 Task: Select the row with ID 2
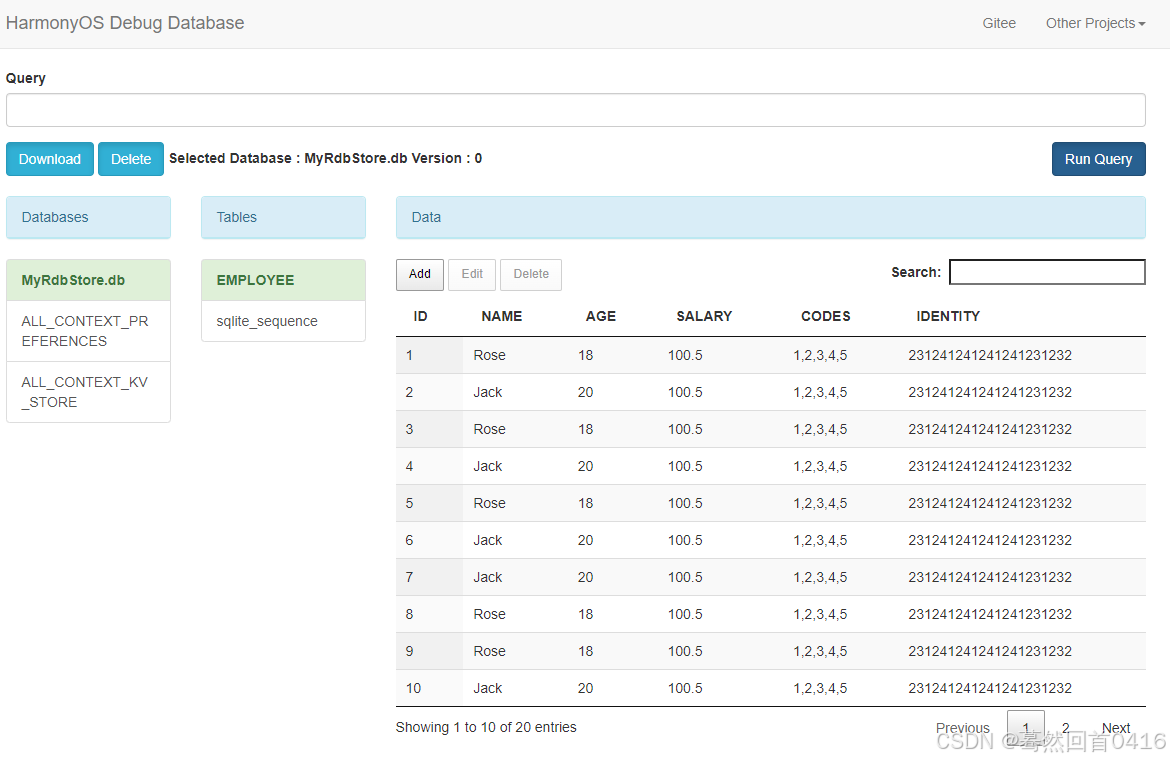coord(771,392)
